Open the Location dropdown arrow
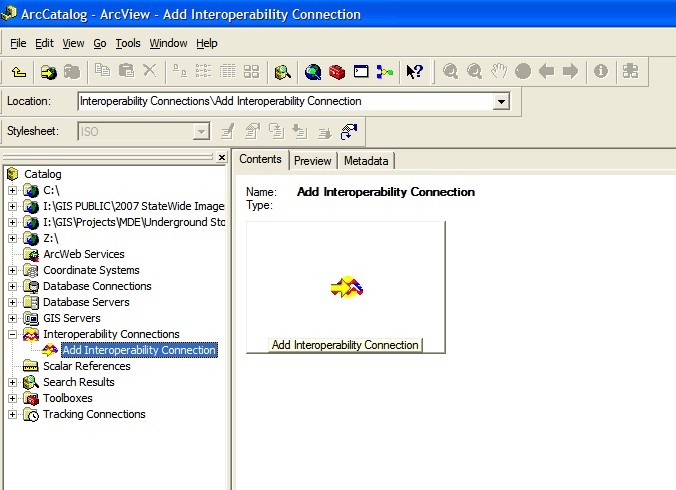Image resolution: width=676 pixels, height=490 pixels. (501, 102)
